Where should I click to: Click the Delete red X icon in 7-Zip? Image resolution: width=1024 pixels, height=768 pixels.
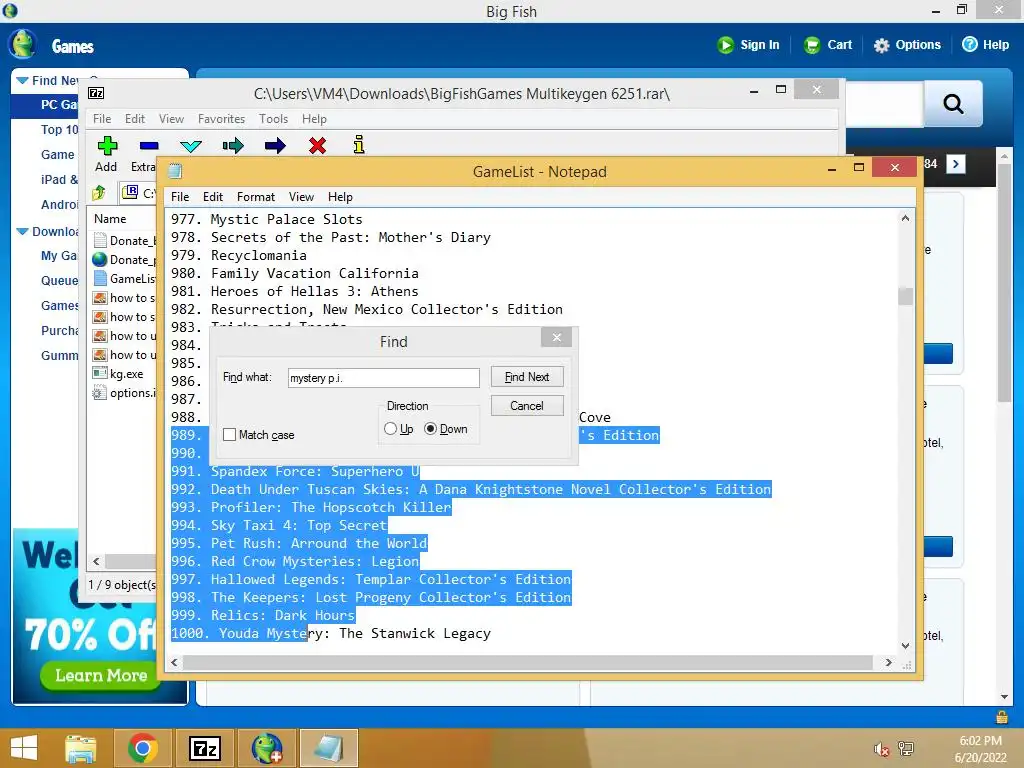pyautogui.click(x=317, y=145)
